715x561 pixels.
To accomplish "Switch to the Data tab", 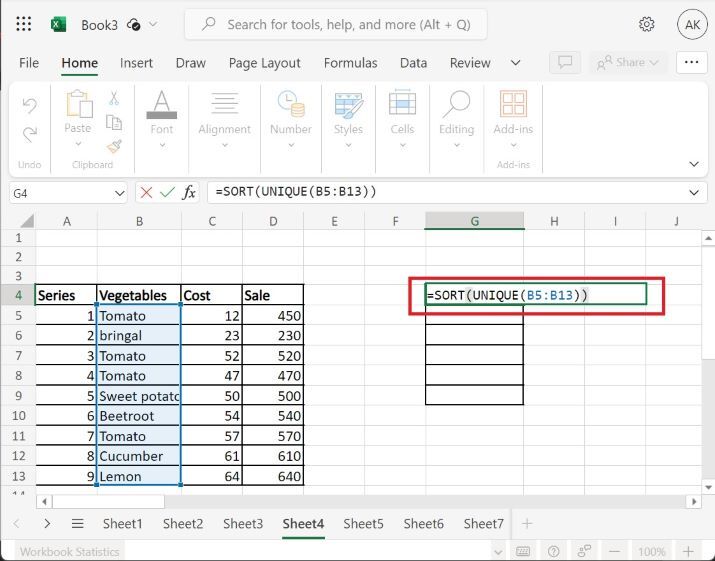I will (413, 63).
